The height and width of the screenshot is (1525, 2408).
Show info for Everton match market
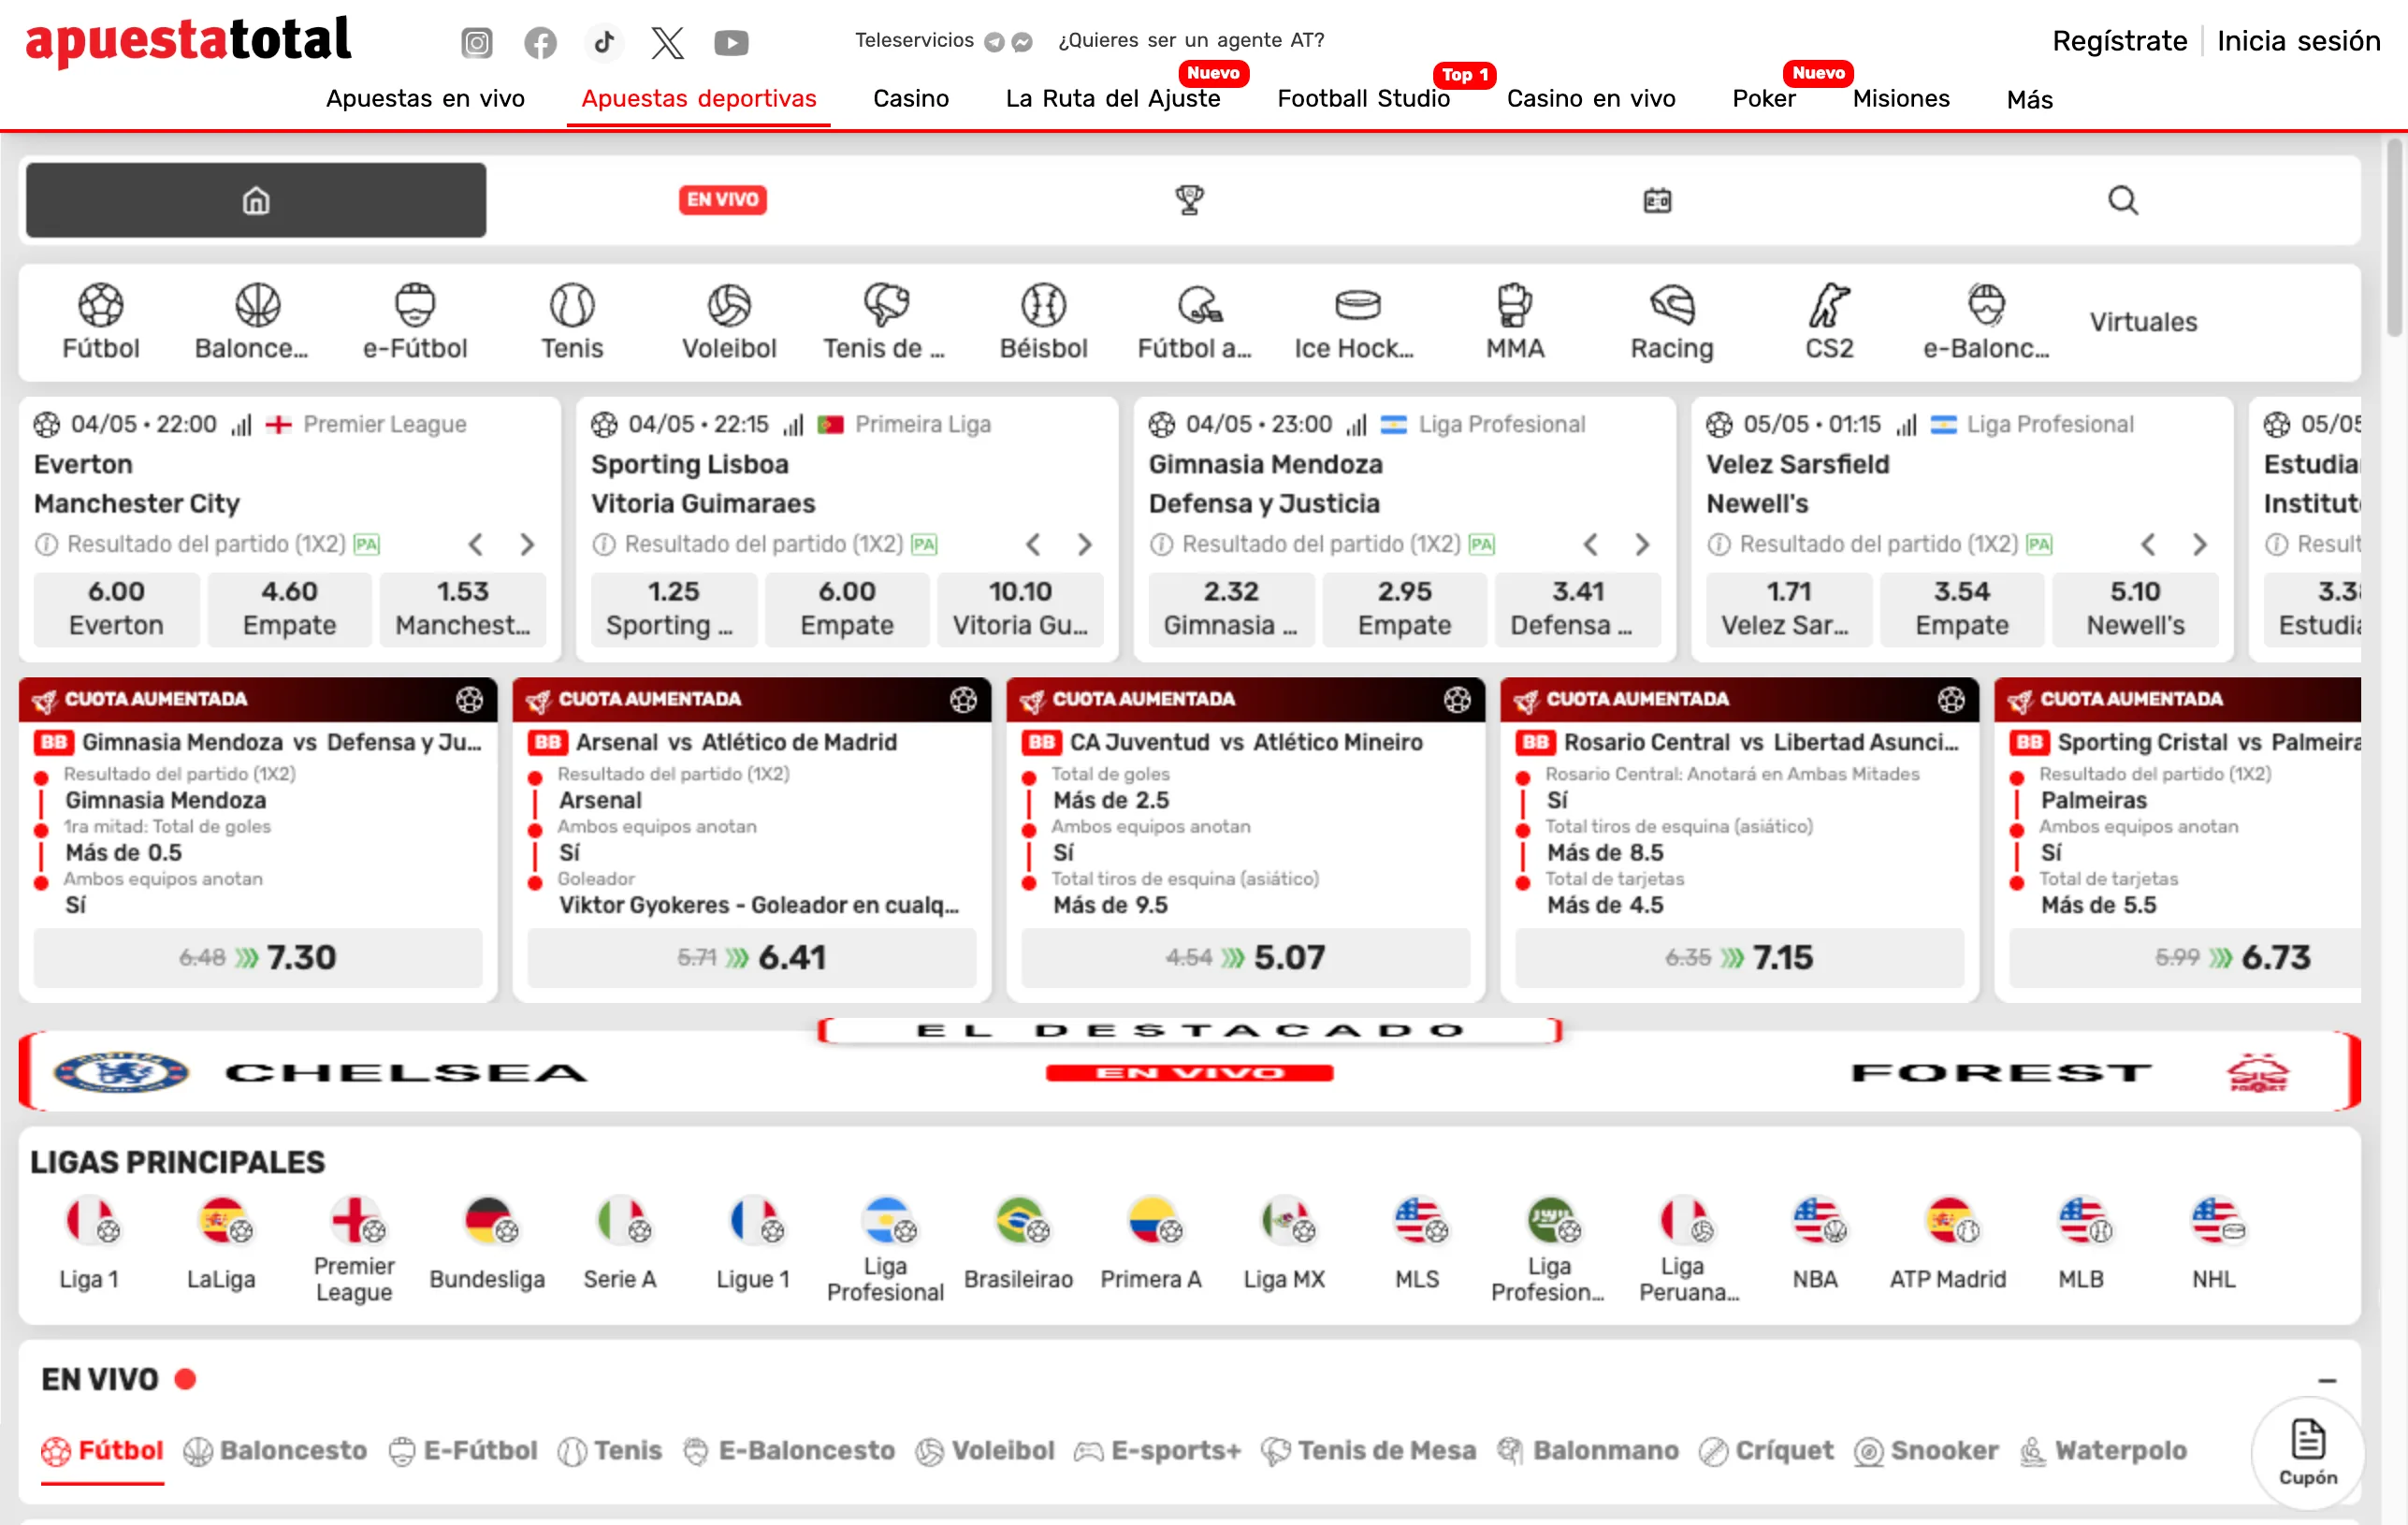click(x=46, y=545)
